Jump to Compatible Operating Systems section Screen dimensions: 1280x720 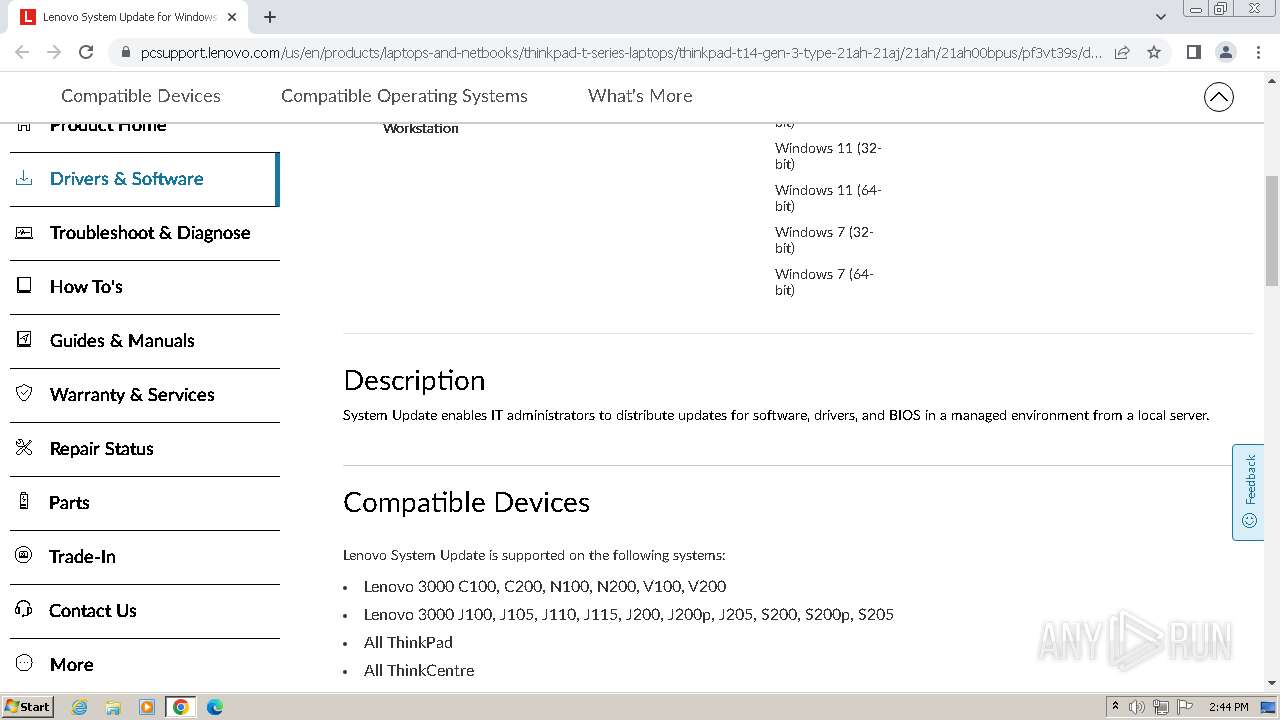click(404, 96)
